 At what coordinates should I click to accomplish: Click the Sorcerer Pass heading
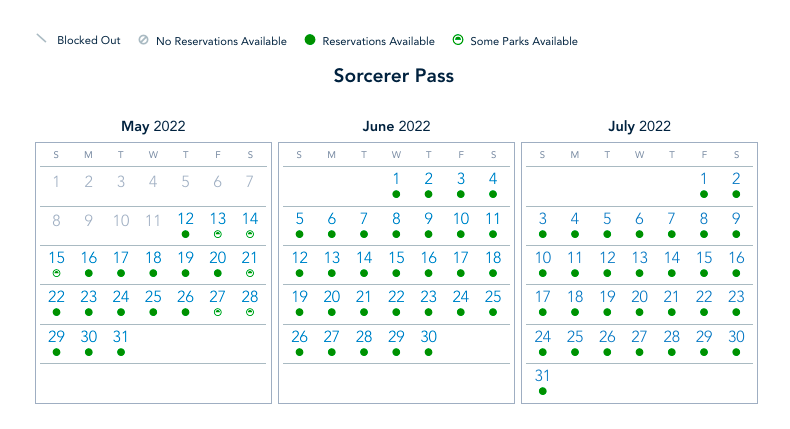394,76
